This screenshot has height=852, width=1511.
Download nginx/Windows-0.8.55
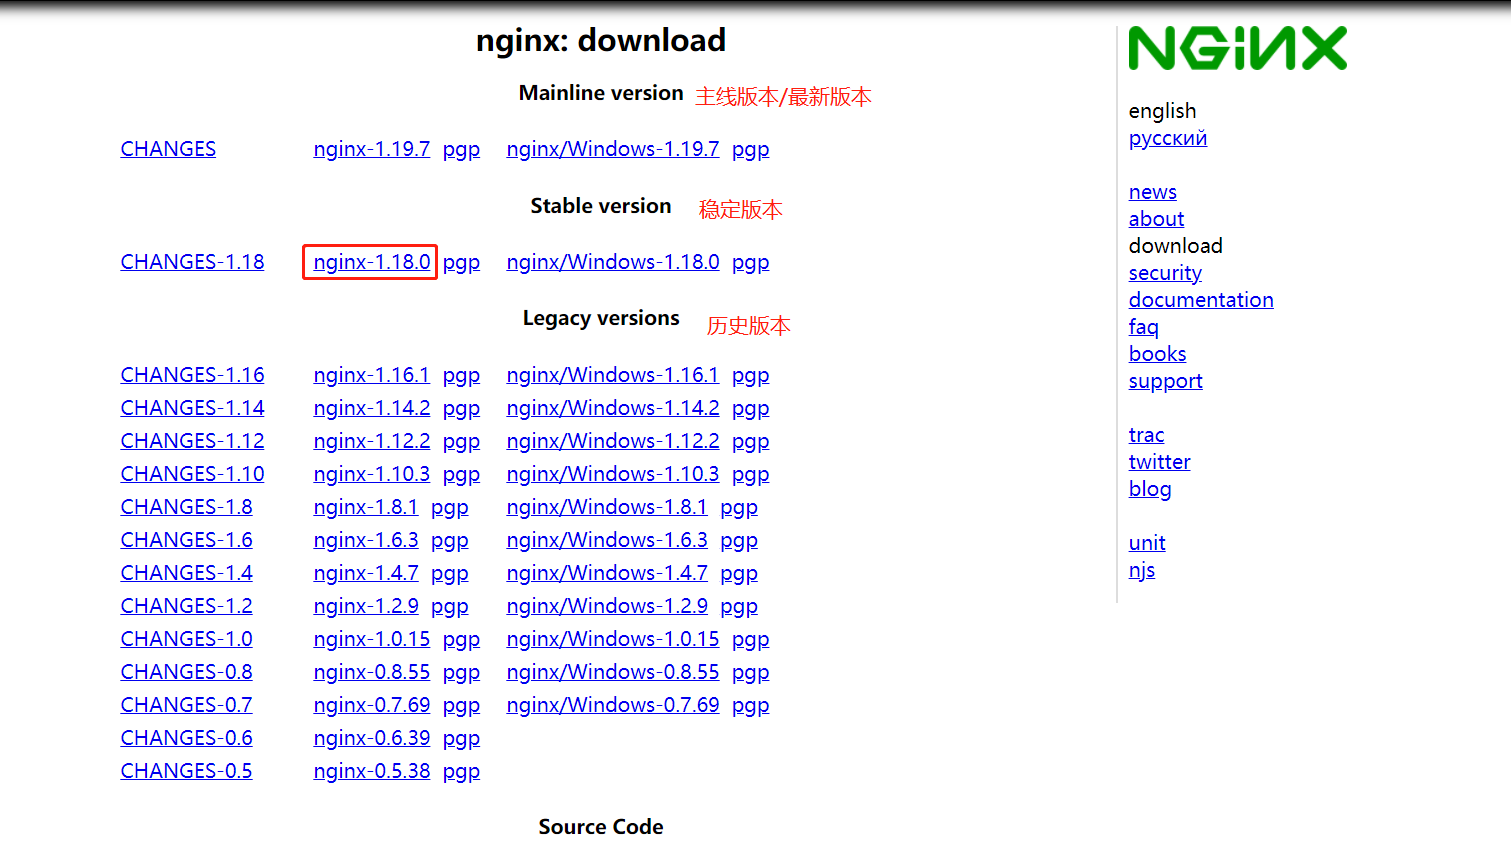pyautogui.click(x=613, y=672)
